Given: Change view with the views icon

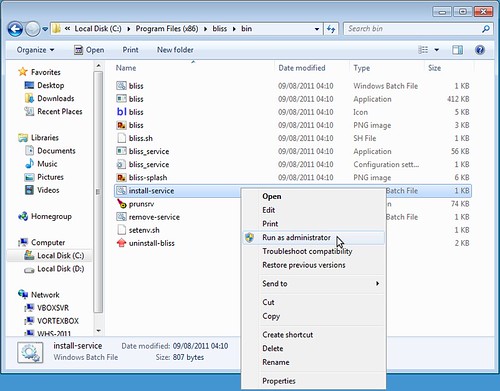Looking at the screenshot, I should (423, 50).
